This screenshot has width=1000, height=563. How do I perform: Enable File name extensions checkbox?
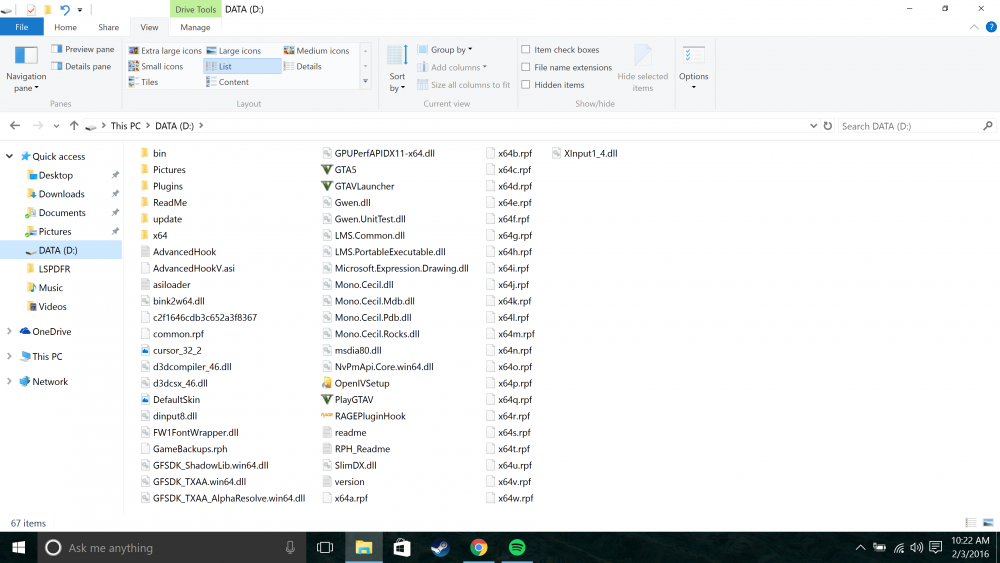point(526,67)
